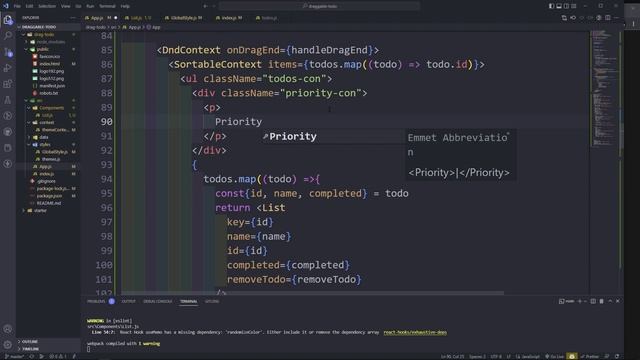The image size is (640, 360).
Task: Click the editor minimap
Action: [604, 88]
